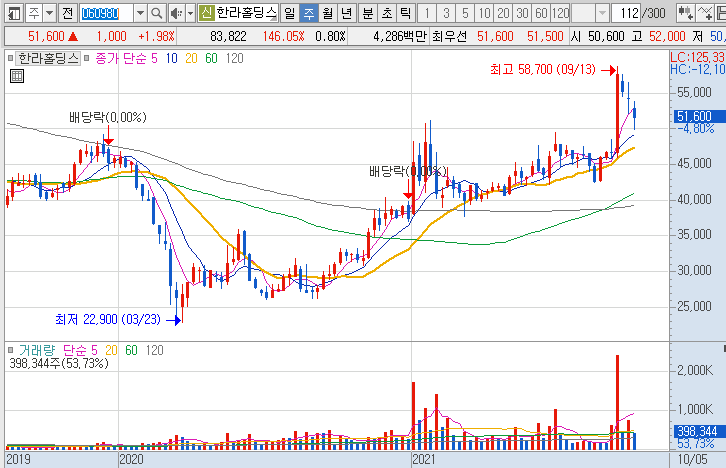Viewport: 726px width, 468px height.
Task: Click the speaker sound icon
Action: click(176, 13)
